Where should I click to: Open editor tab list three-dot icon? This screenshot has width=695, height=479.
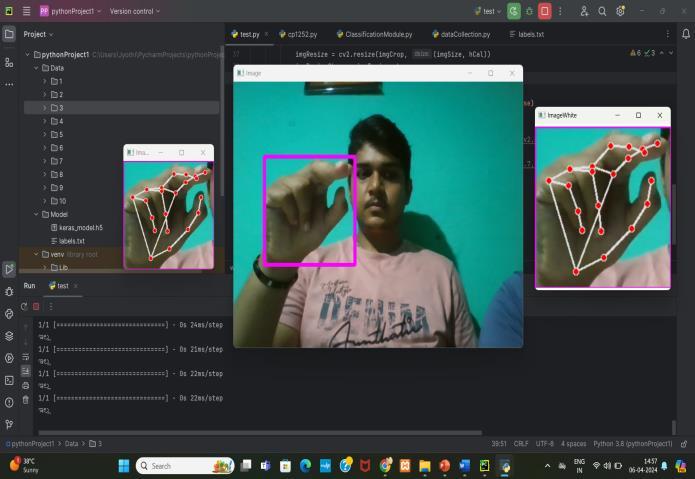668,34
